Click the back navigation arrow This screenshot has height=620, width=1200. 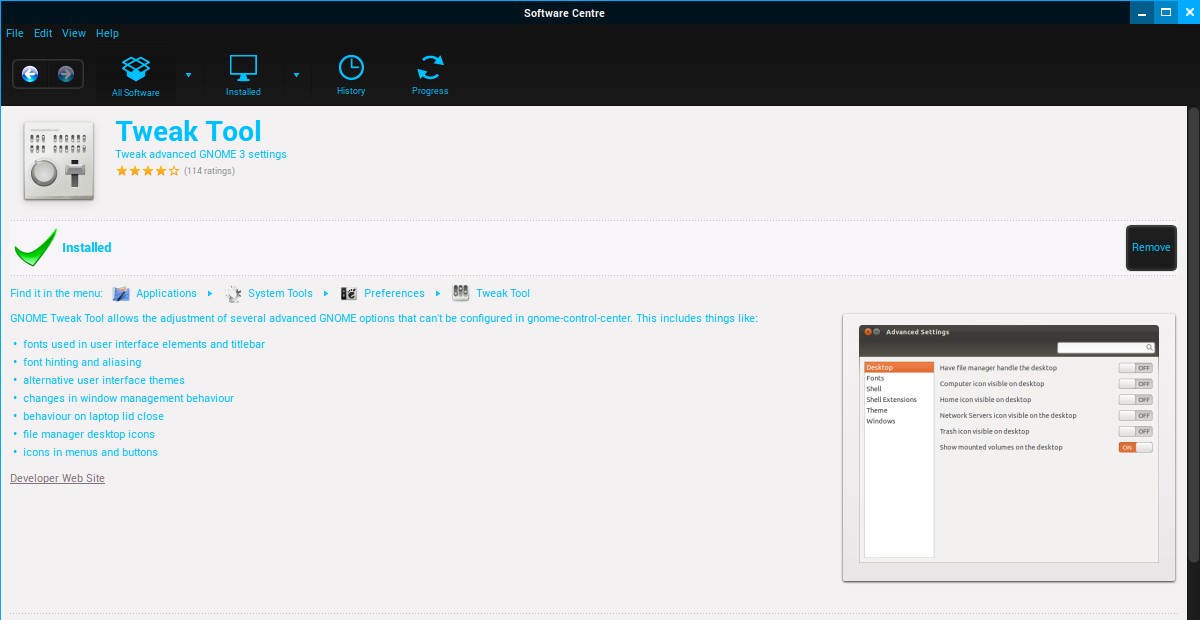30,74
